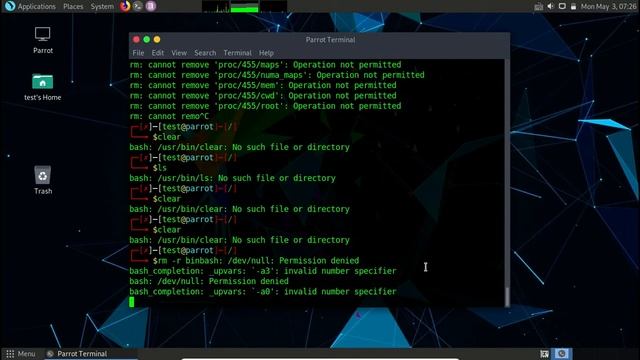The height and width of the screenshot is (360, 640).
Task: Click the line containing '-a0': invalid number specifier
Action: coord(263,291)
